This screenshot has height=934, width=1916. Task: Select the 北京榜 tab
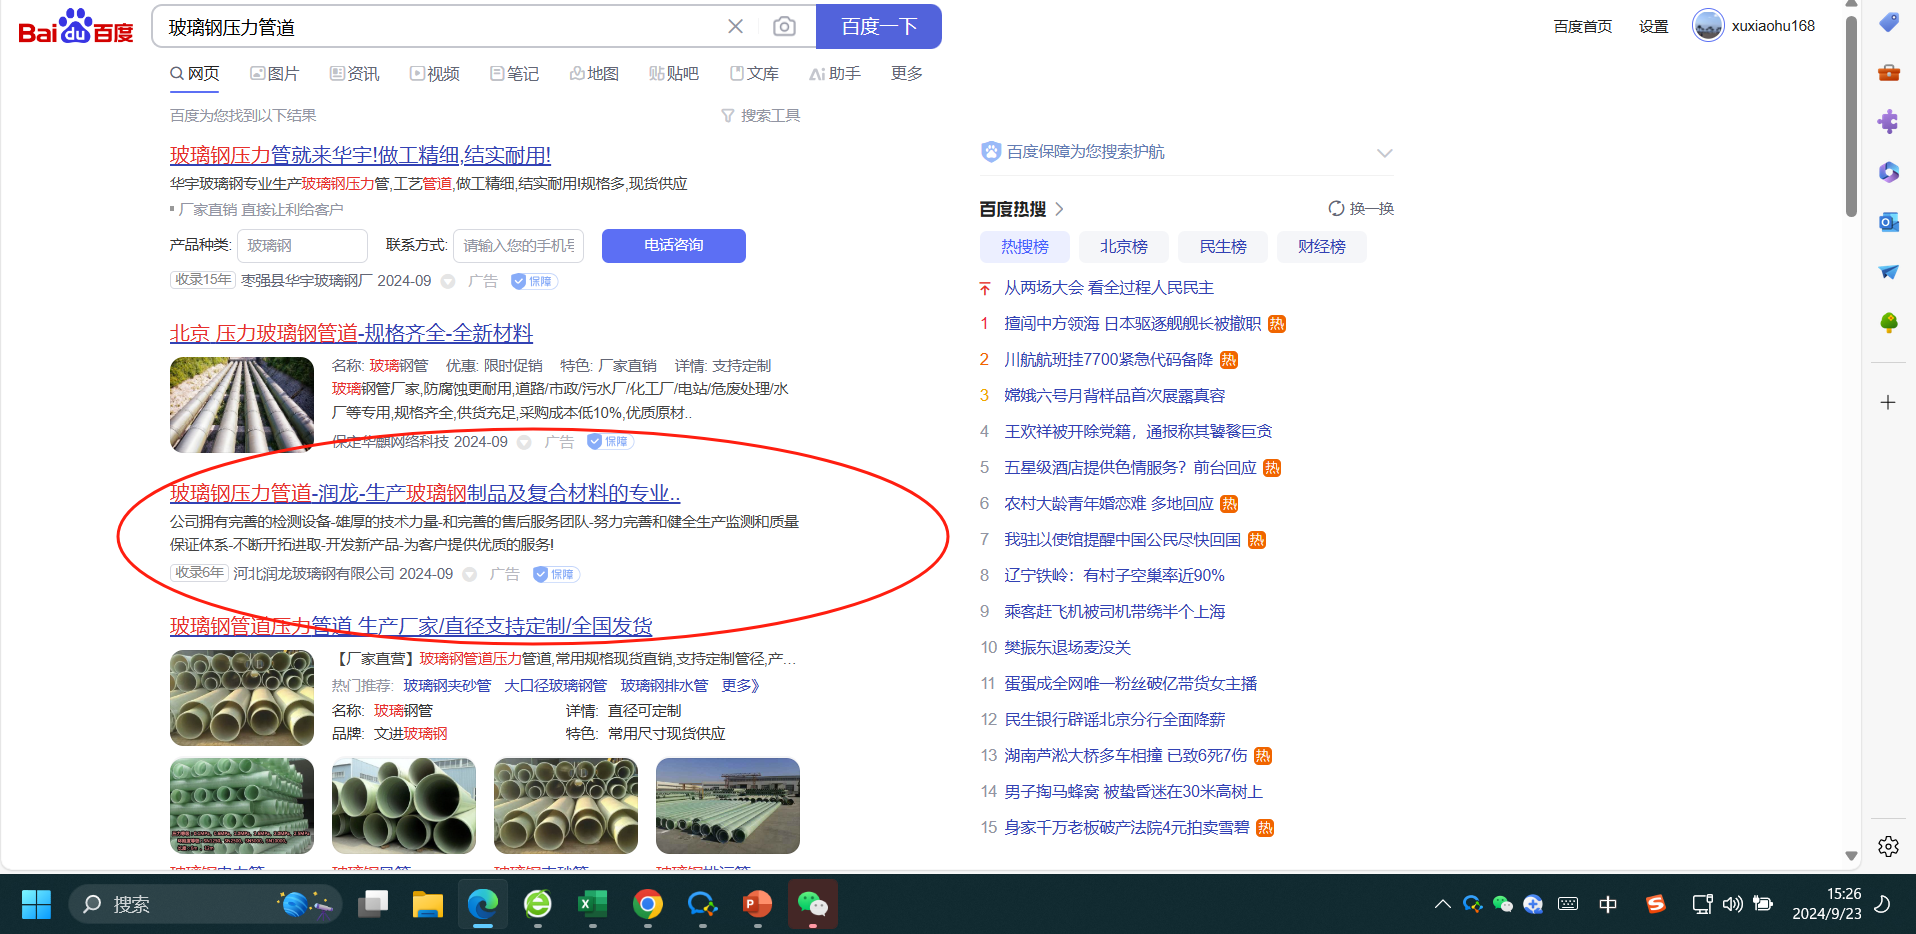pos(1123,247)
